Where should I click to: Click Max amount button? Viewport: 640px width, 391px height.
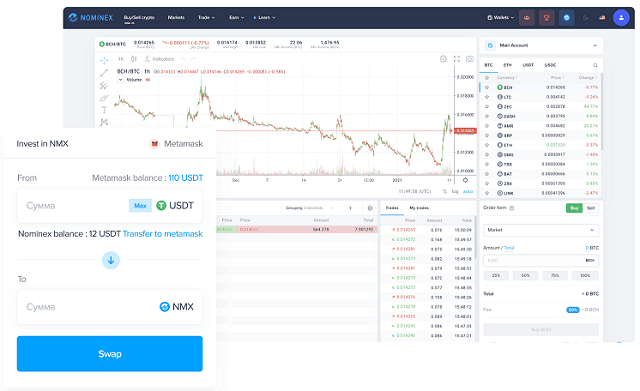pos(140,206)
